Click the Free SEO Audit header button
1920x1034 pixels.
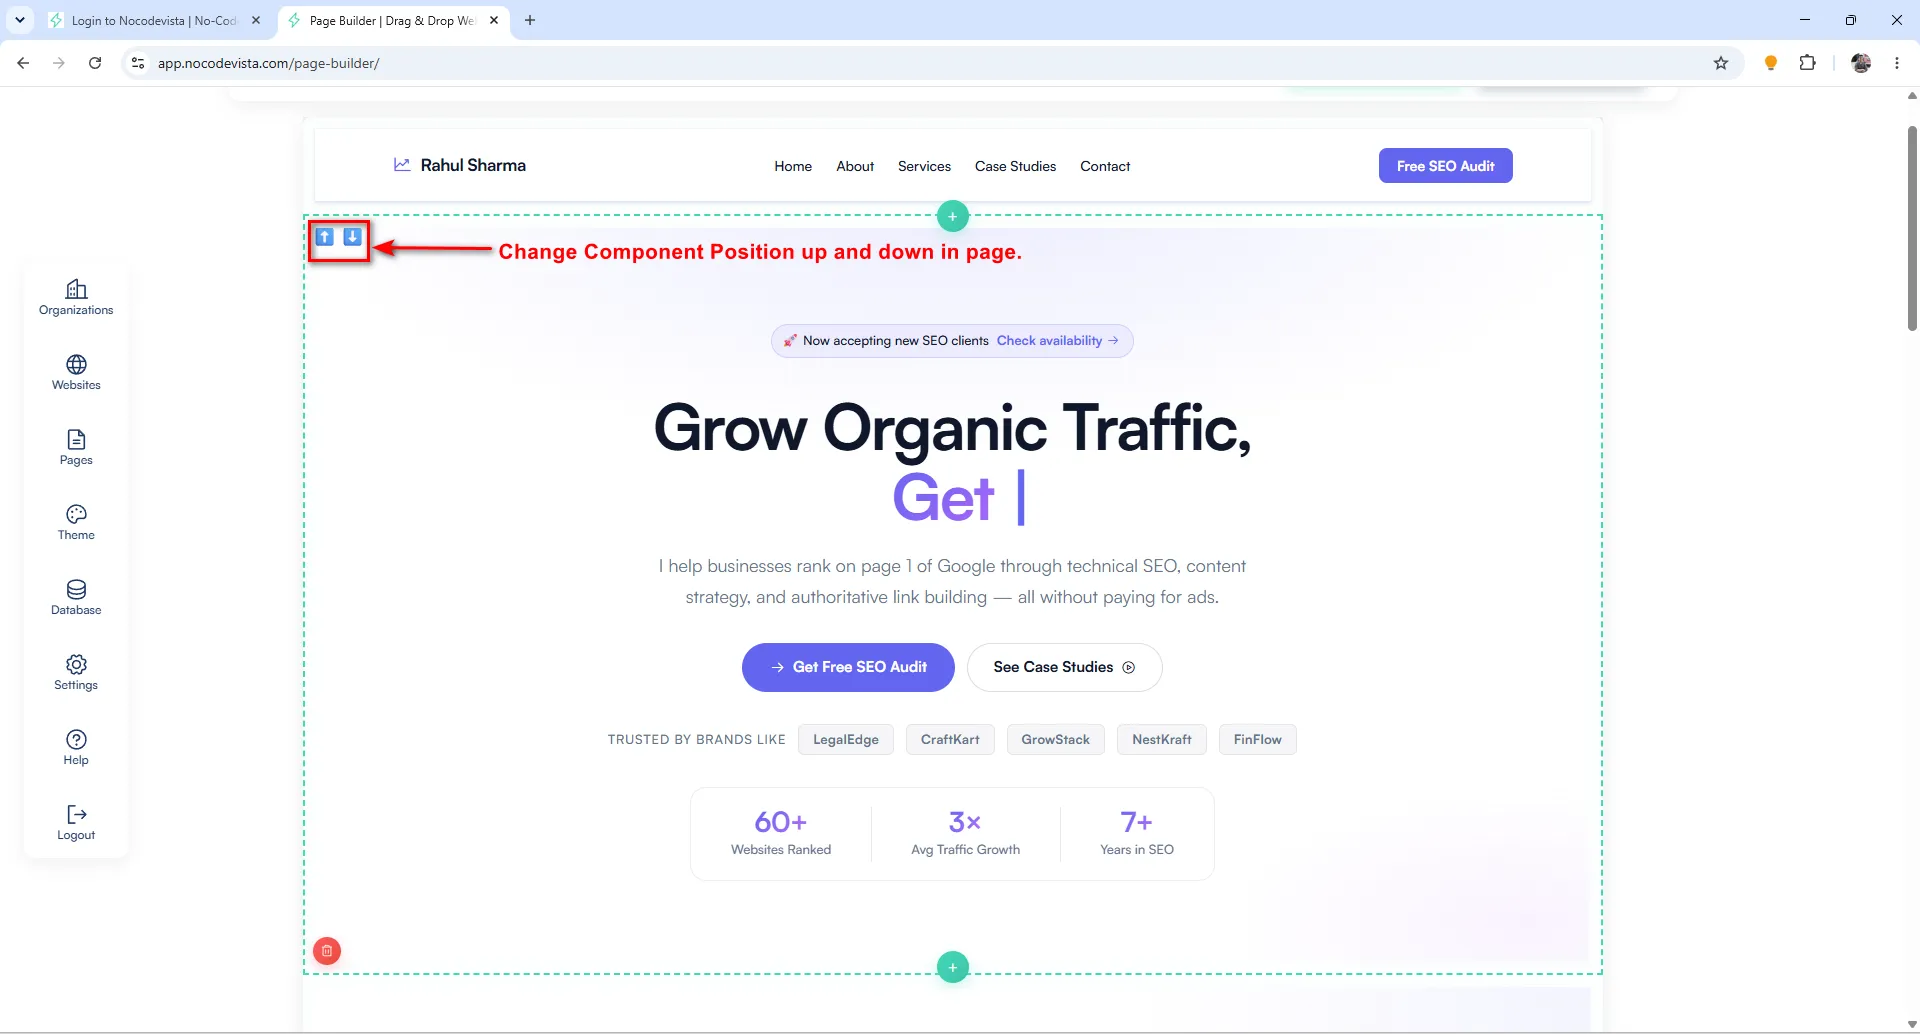[1445, 166]
